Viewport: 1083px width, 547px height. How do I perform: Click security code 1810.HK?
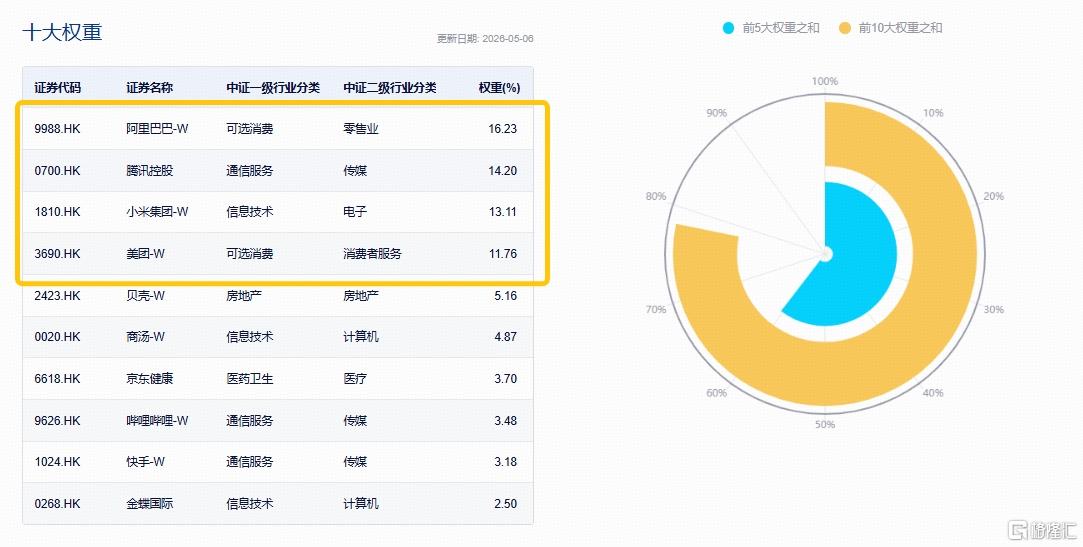[x=57, y=212]
